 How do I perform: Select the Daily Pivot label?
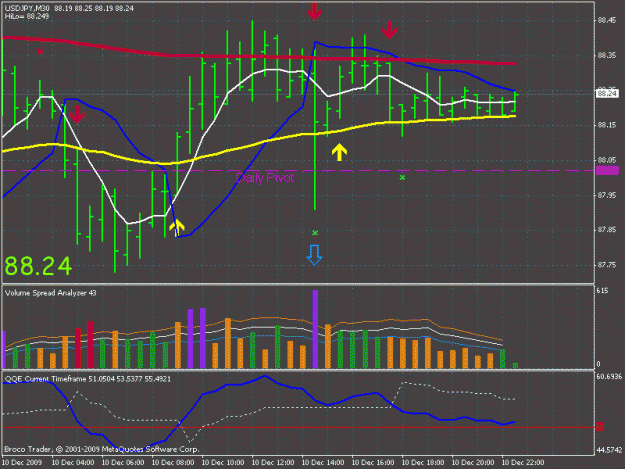point(265,178)
